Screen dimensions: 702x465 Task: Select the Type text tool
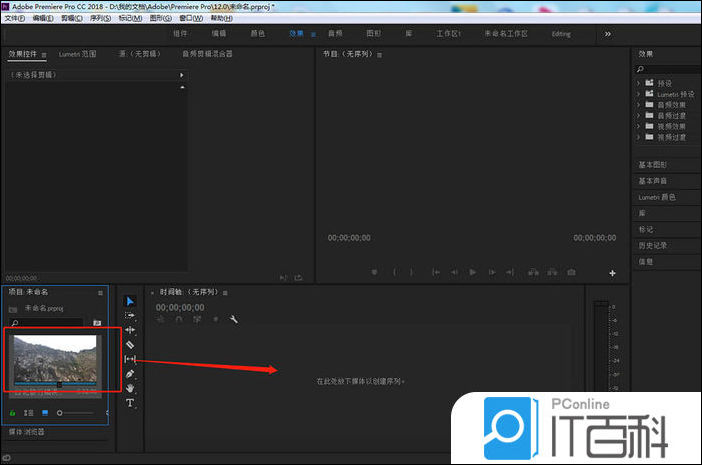[130, 403]
